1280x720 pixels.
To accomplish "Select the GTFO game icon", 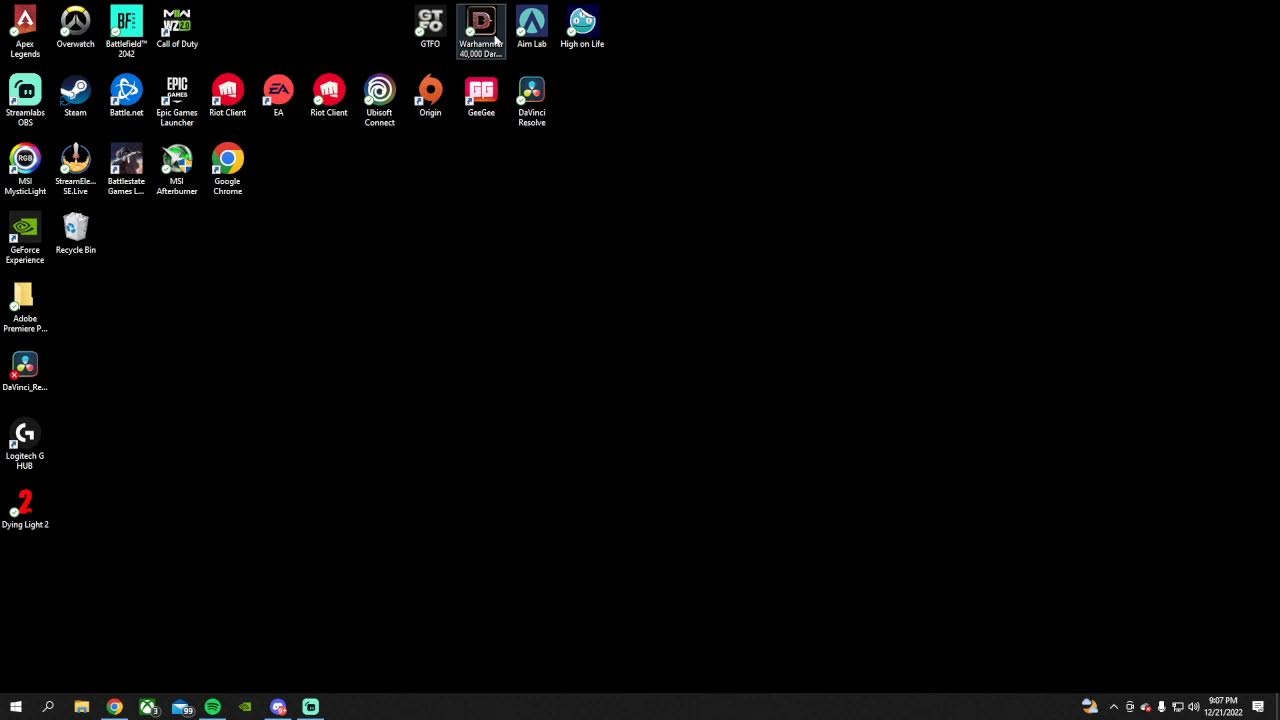I will (x=430, y=28).
